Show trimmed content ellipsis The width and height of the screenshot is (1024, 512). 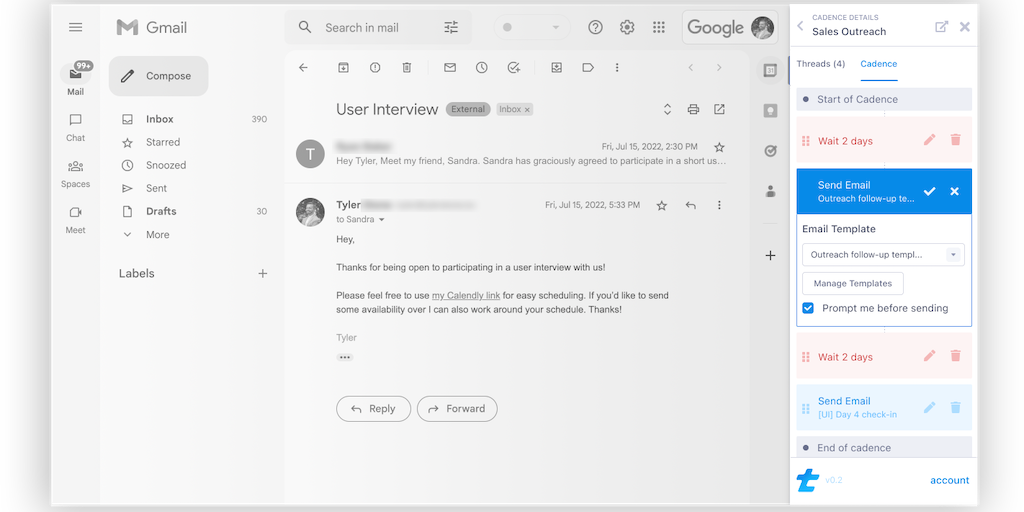(345, 357)
